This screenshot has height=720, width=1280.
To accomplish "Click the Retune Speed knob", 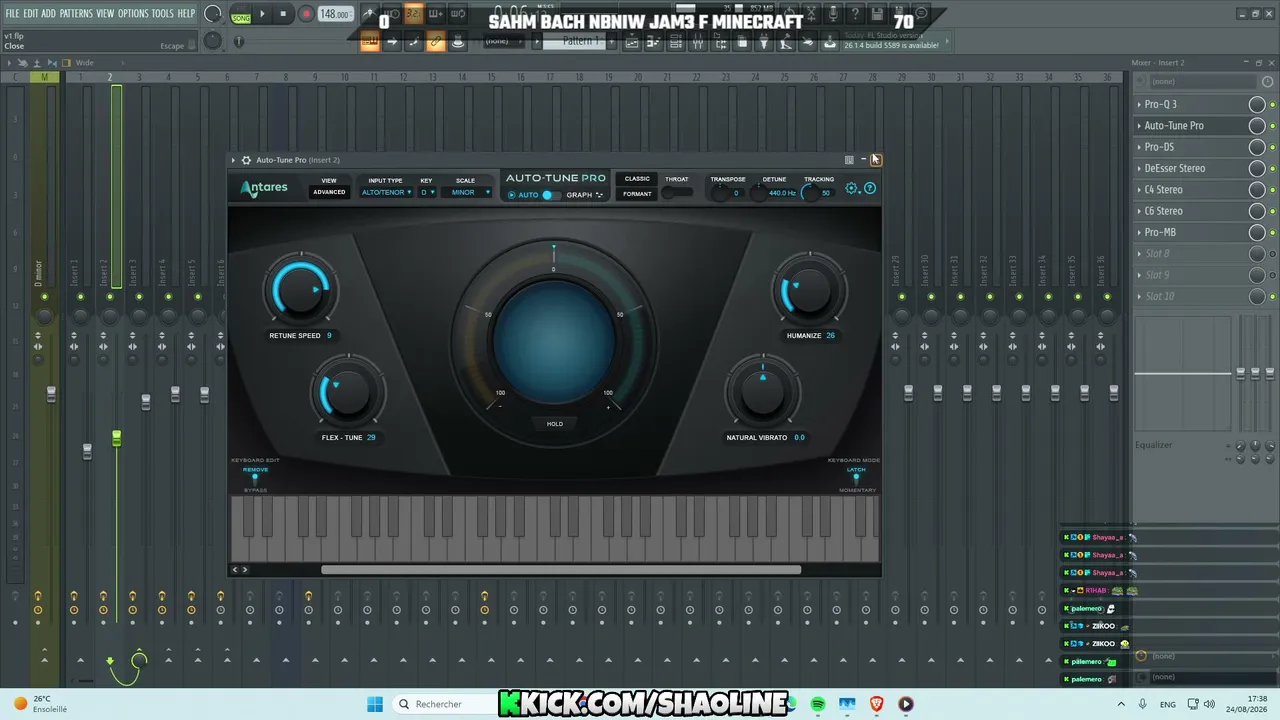I will (300, 291).
